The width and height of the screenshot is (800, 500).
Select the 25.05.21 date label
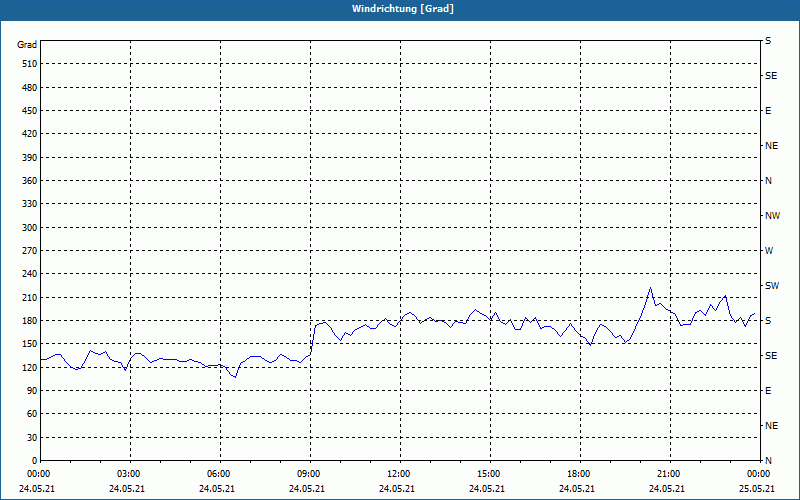[756, 489]
